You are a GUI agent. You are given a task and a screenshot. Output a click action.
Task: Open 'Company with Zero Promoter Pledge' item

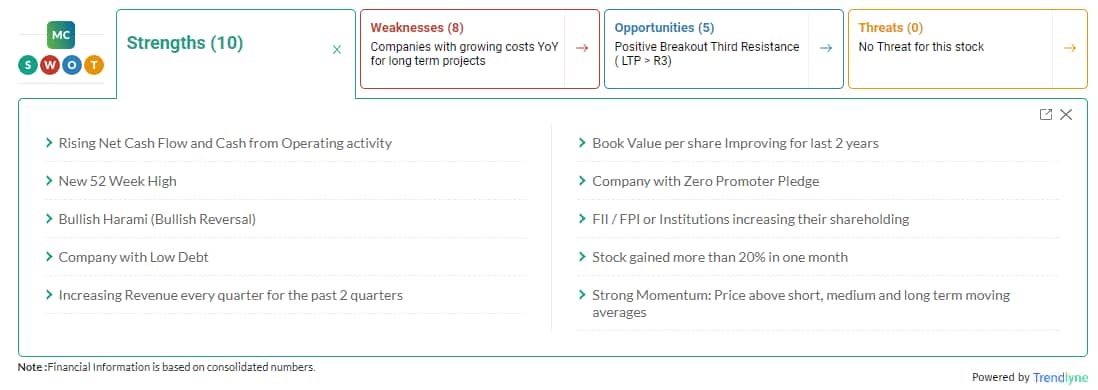(x=706, y=181)
